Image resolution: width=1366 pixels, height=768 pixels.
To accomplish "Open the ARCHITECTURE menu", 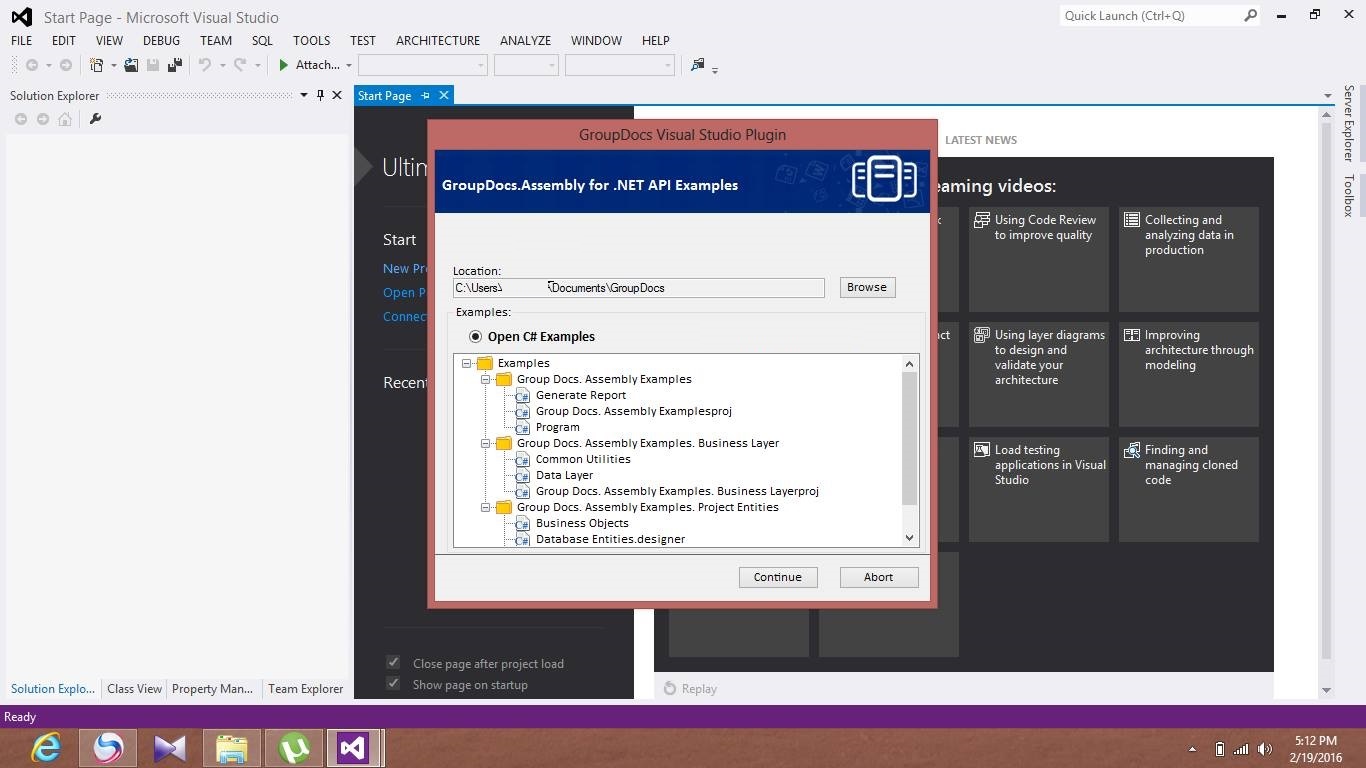I will (438, 40).
